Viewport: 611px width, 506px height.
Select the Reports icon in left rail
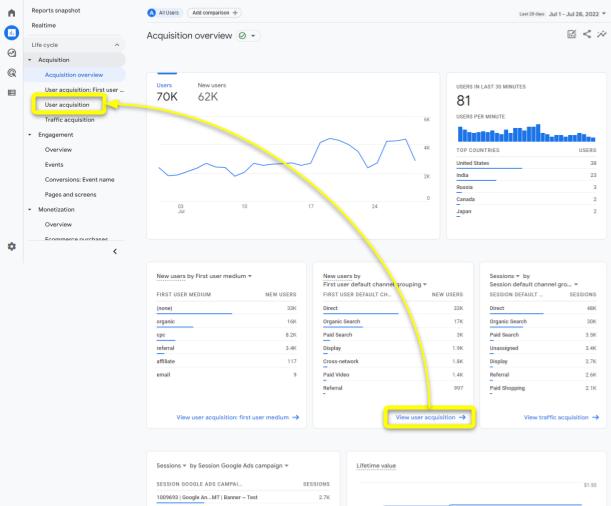pyautogui.click(x=12, y=33)
